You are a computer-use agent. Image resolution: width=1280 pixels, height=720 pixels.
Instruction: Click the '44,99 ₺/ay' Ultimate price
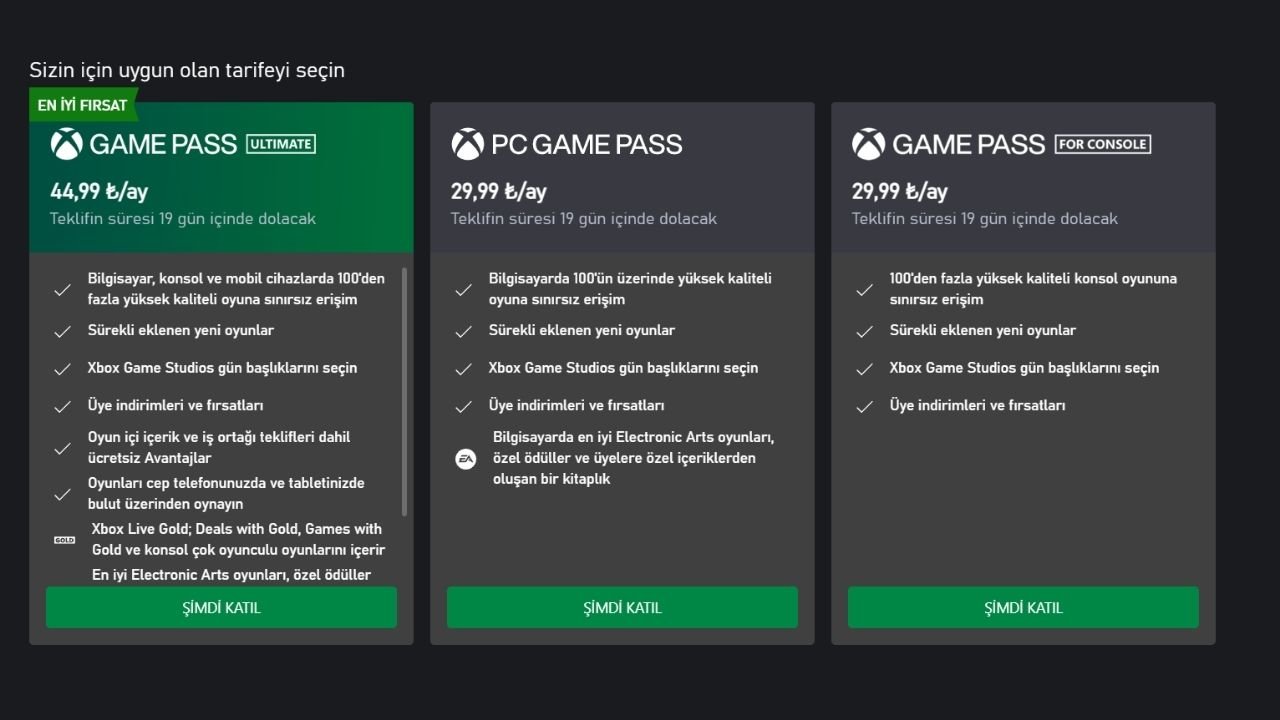[x=99, y=191]
